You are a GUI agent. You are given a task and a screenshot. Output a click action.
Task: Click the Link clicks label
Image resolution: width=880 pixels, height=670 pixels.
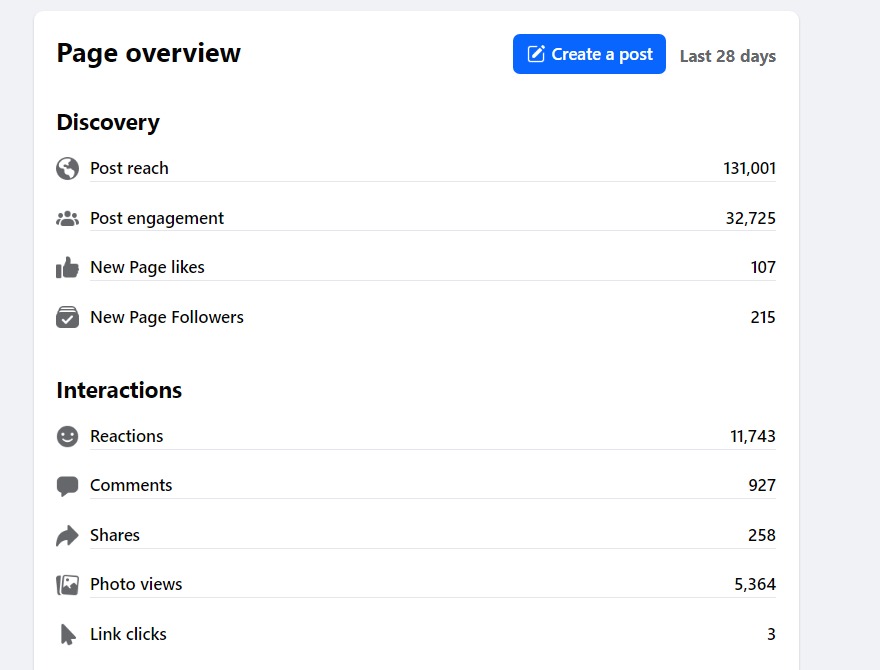coord(129,634)
